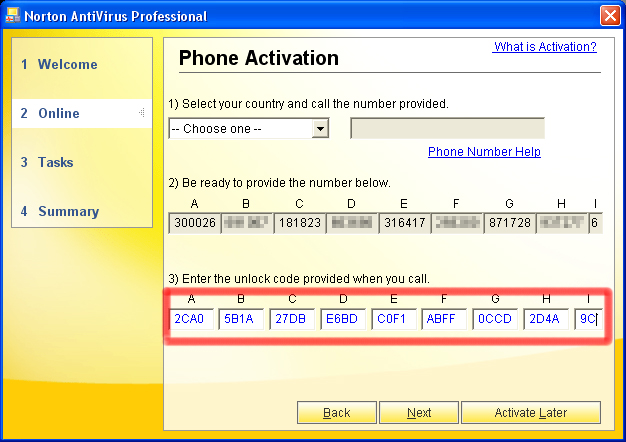Image resolution: width=626 pixels, height=442 pixels.
Task: Select the Welcome step in sidebar
Action: click(x=67, y=65)
